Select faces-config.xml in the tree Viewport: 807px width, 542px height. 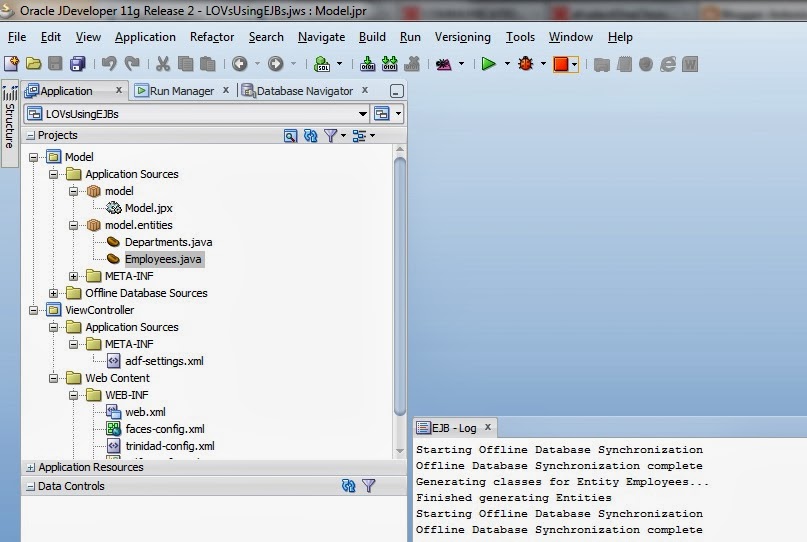165,429
